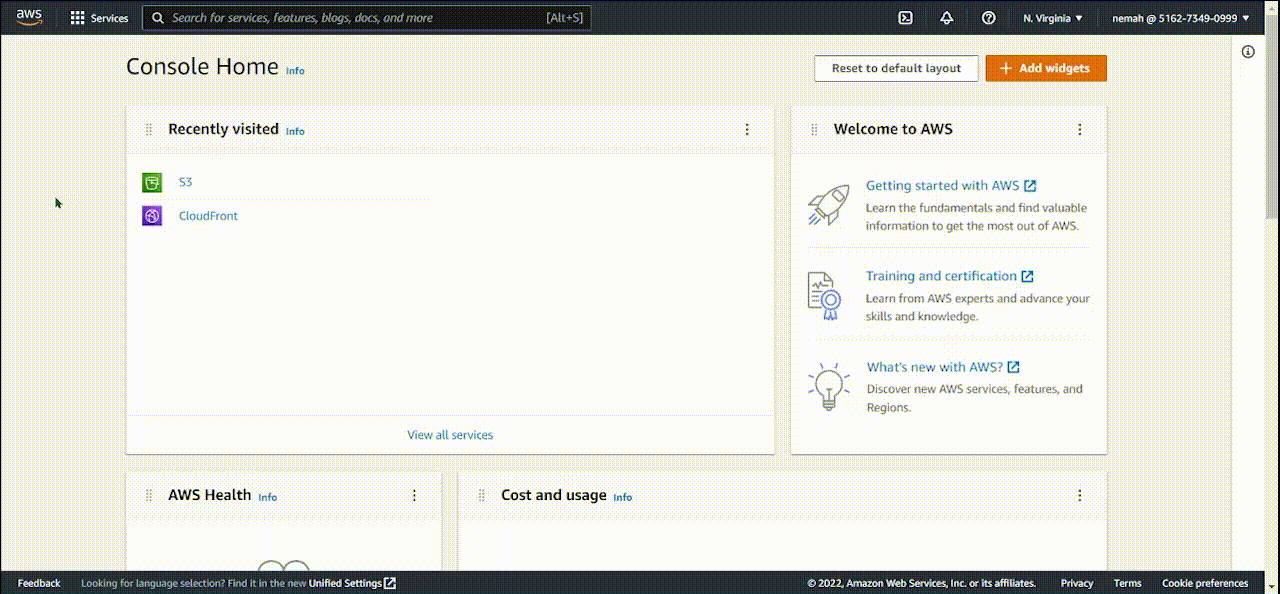Expand the nemah account dropdown

coord(1180,18)
